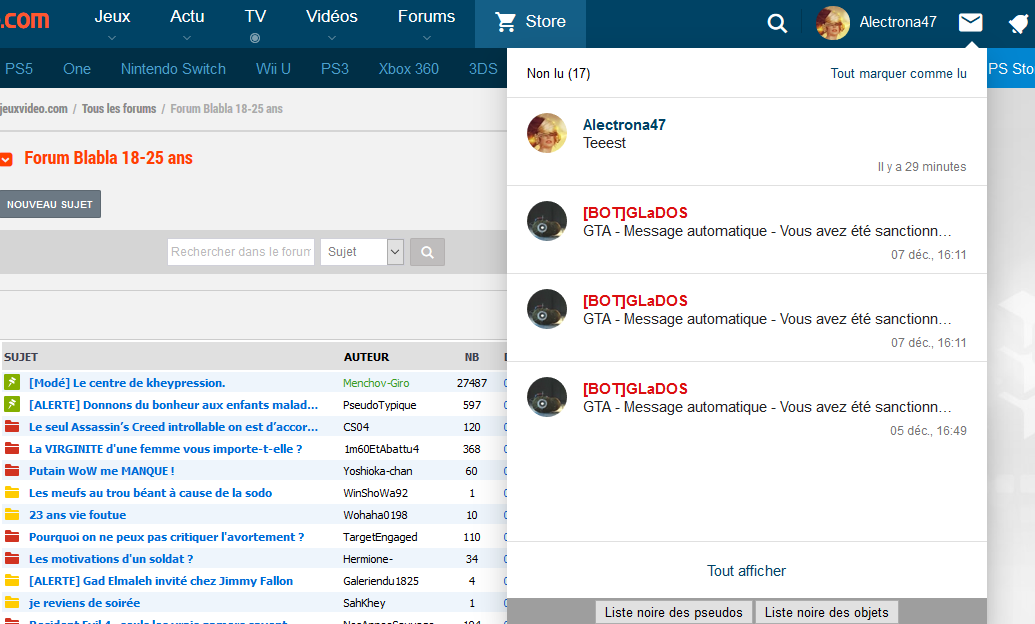
Task: Select the Nintendo Switch platform tab
Action: 173,69
